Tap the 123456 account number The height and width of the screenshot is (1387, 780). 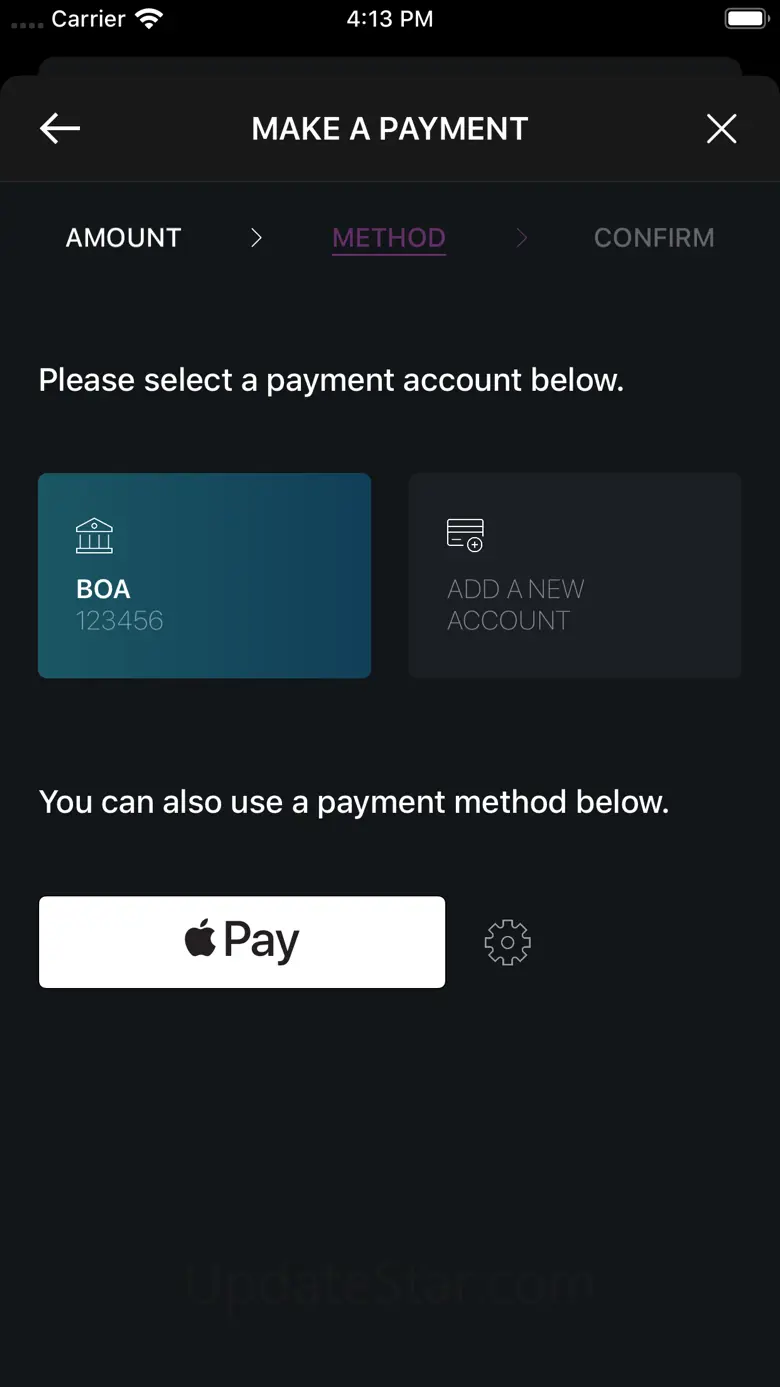119,621
